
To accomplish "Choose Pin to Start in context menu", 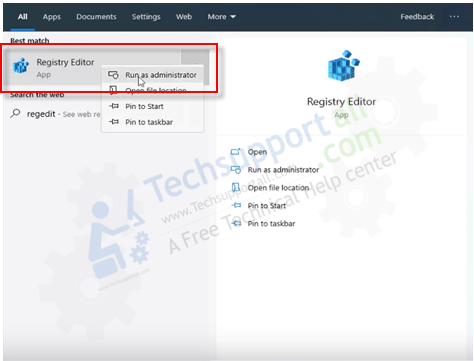I will (x=144, y=106).
